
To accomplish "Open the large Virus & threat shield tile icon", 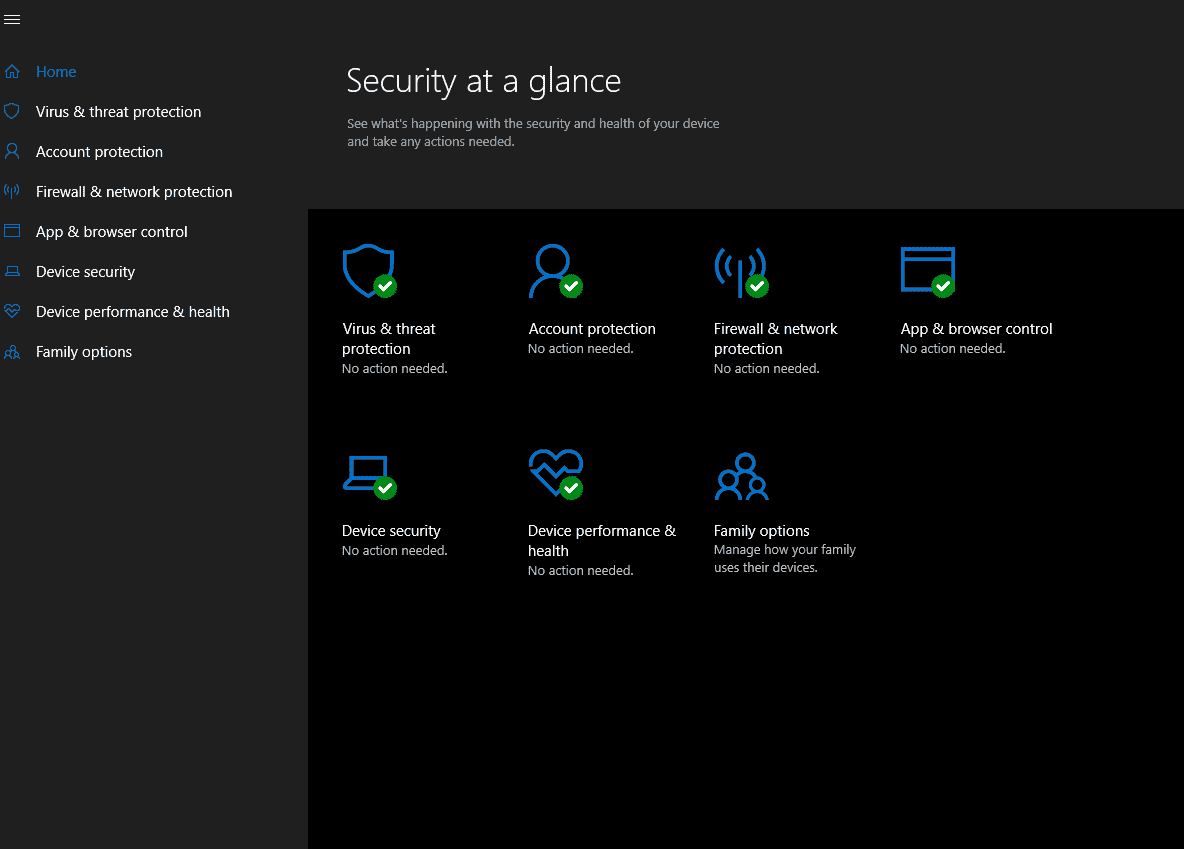I will [369, 270].
